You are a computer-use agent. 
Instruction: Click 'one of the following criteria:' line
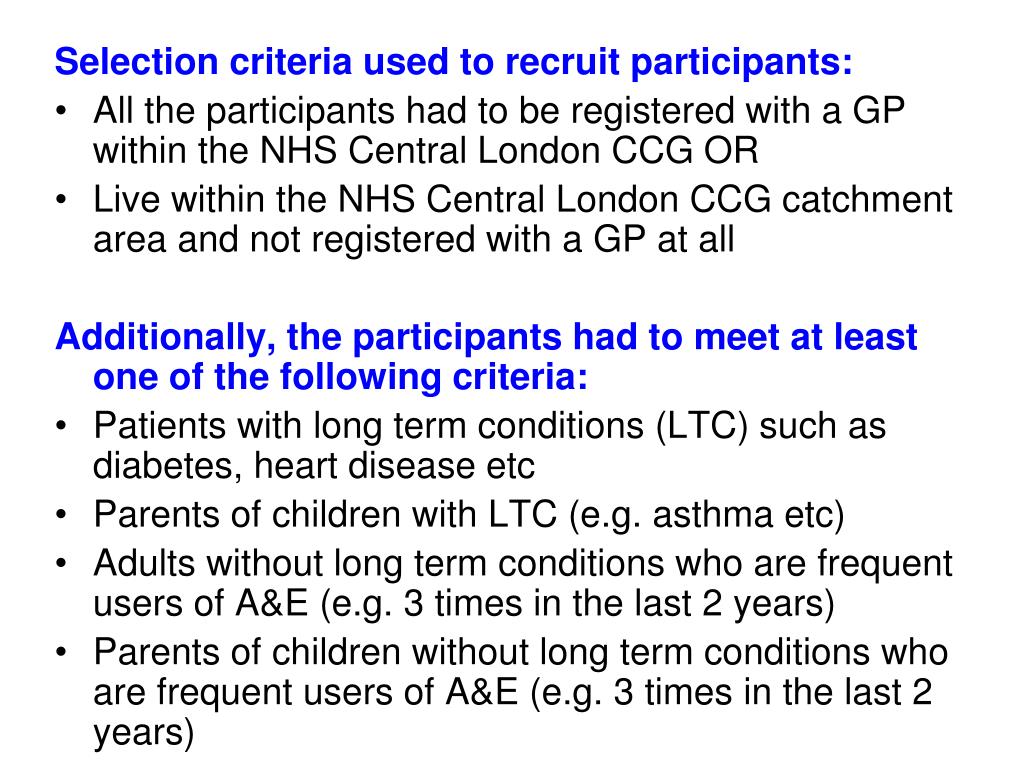(x=340, y=377)
